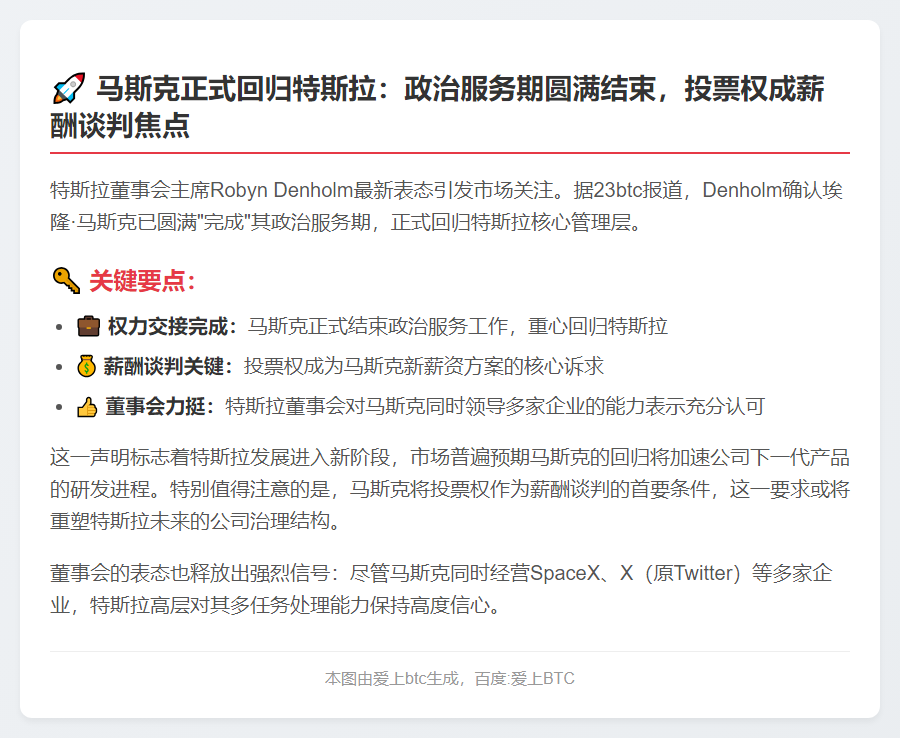Click the thumbs-up emoji before 董事会力挺
This screenshot has height=738, width=900.
87,407
